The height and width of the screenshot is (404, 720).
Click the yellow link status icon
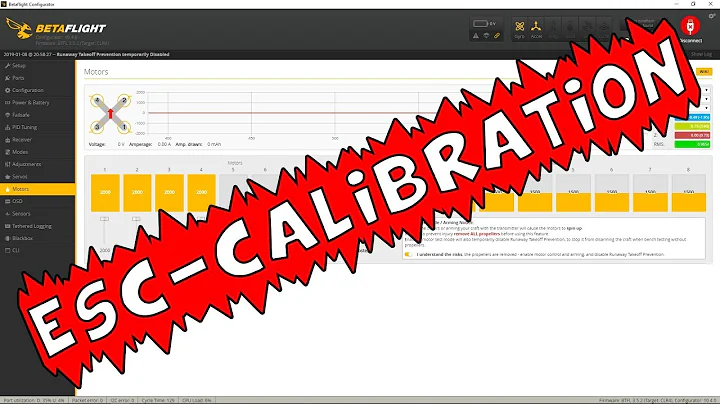(x=497, y=36)
